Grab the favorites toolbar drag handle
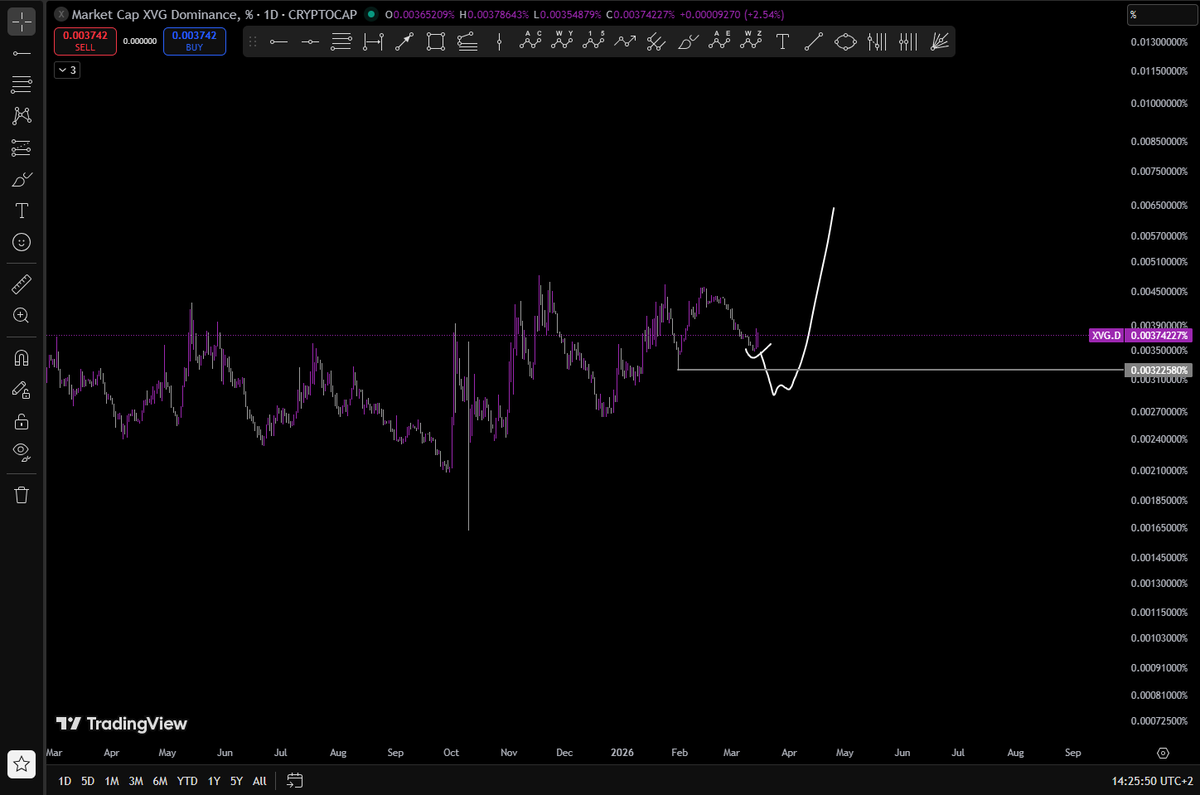 click(253, 42)
